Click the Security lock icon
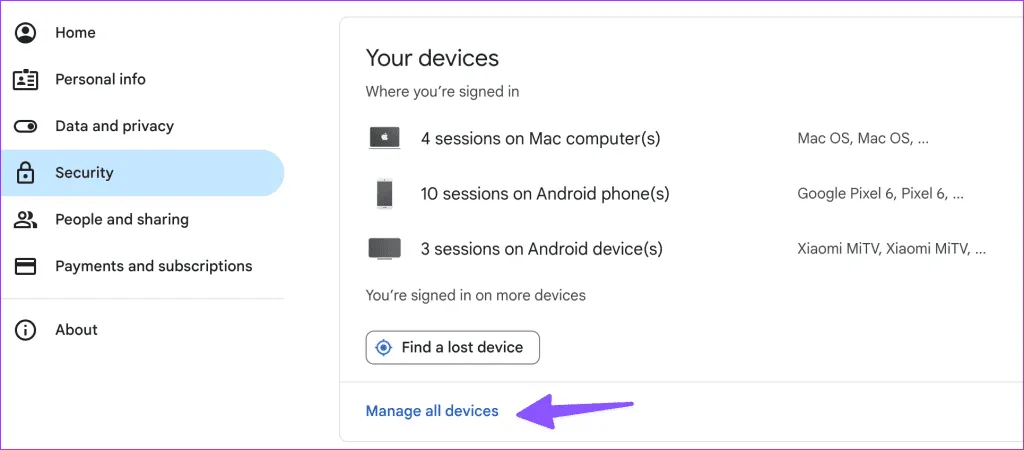 [x=26, y=173]
